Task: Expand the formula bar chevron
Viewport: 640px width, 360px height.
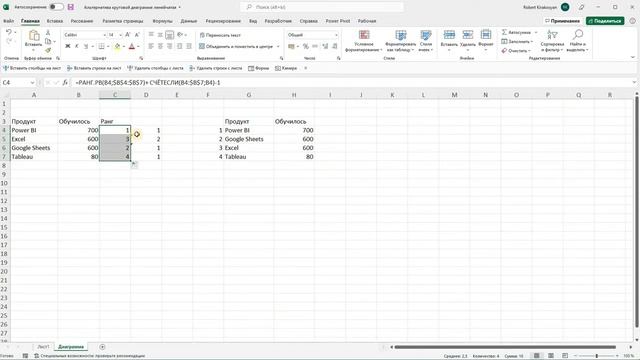Action: [x=634, y=82]
